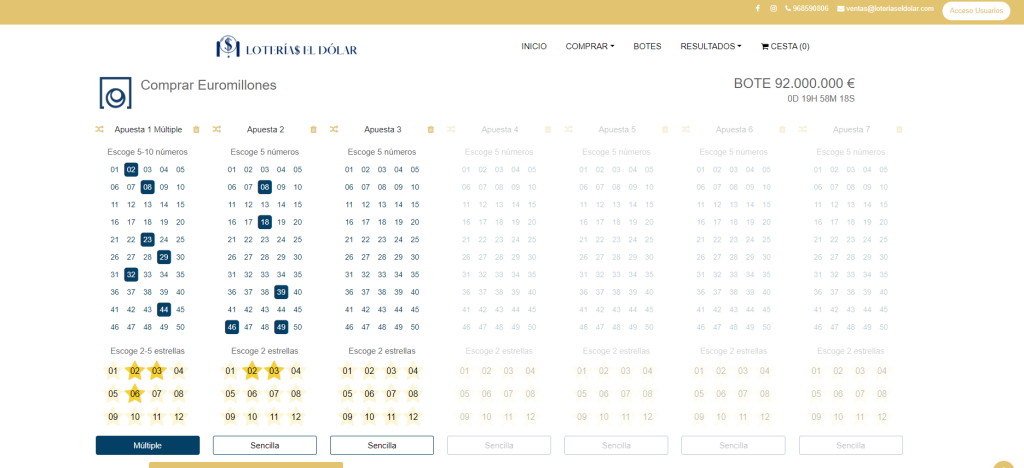
Task: Click the Sencilla button under Apuesta 4
Action: tap(499, 445)
